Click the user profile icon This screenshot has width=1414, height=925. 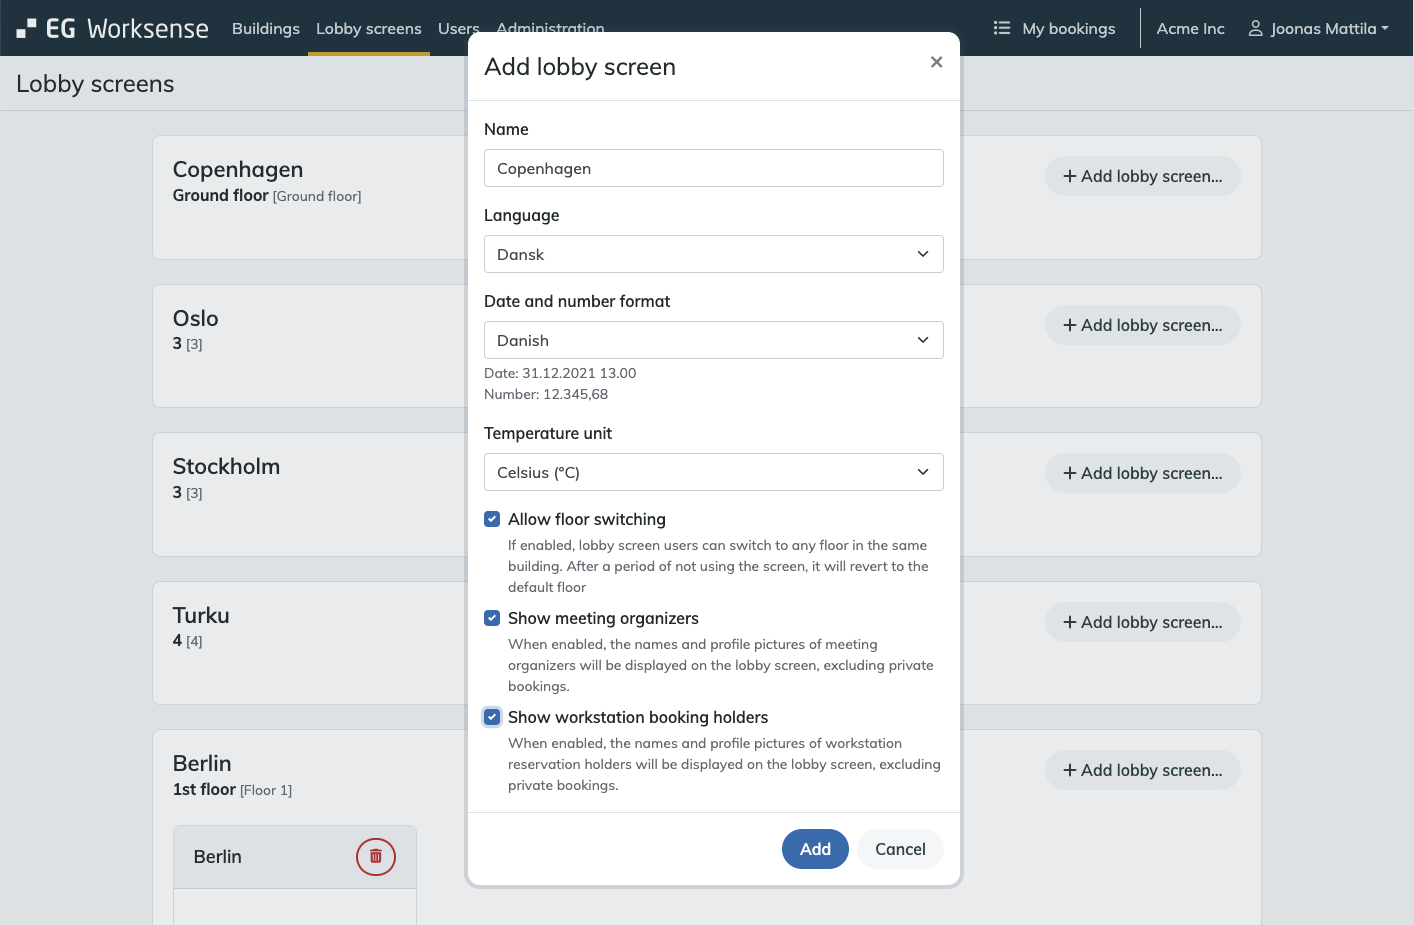click(x=1255, y=28)
